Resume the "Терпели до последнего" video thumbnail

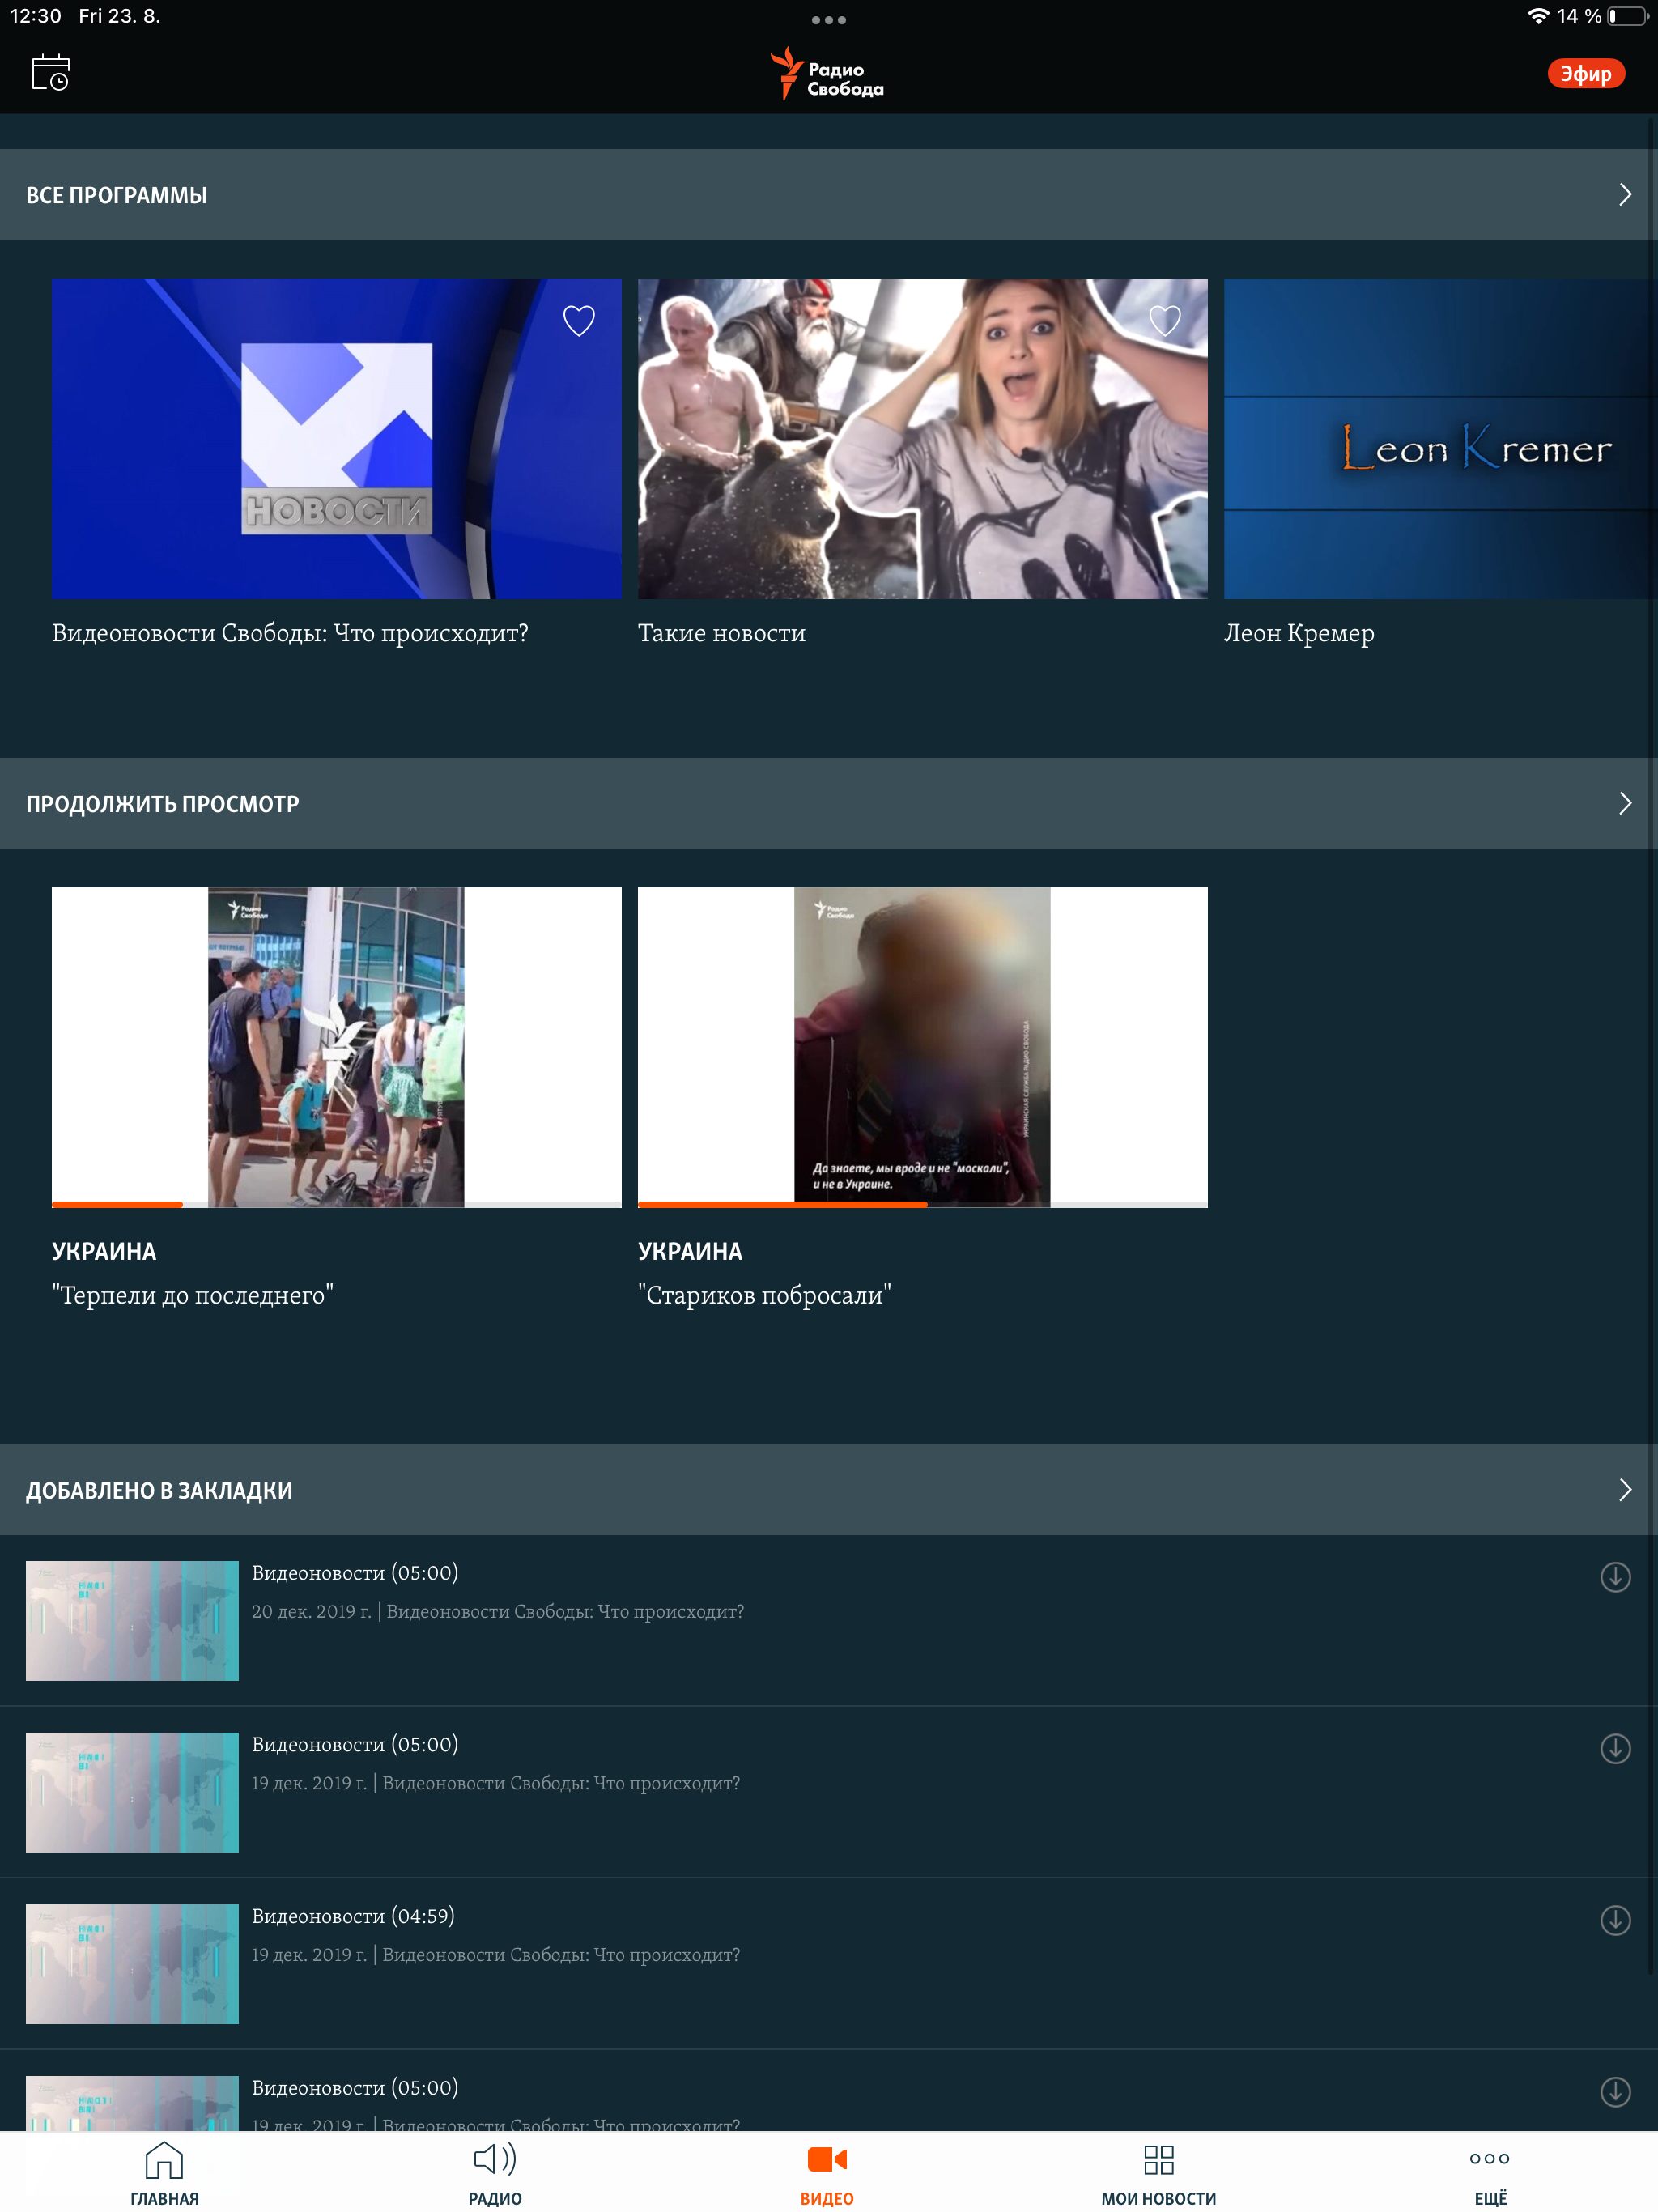coord(336,1045)
